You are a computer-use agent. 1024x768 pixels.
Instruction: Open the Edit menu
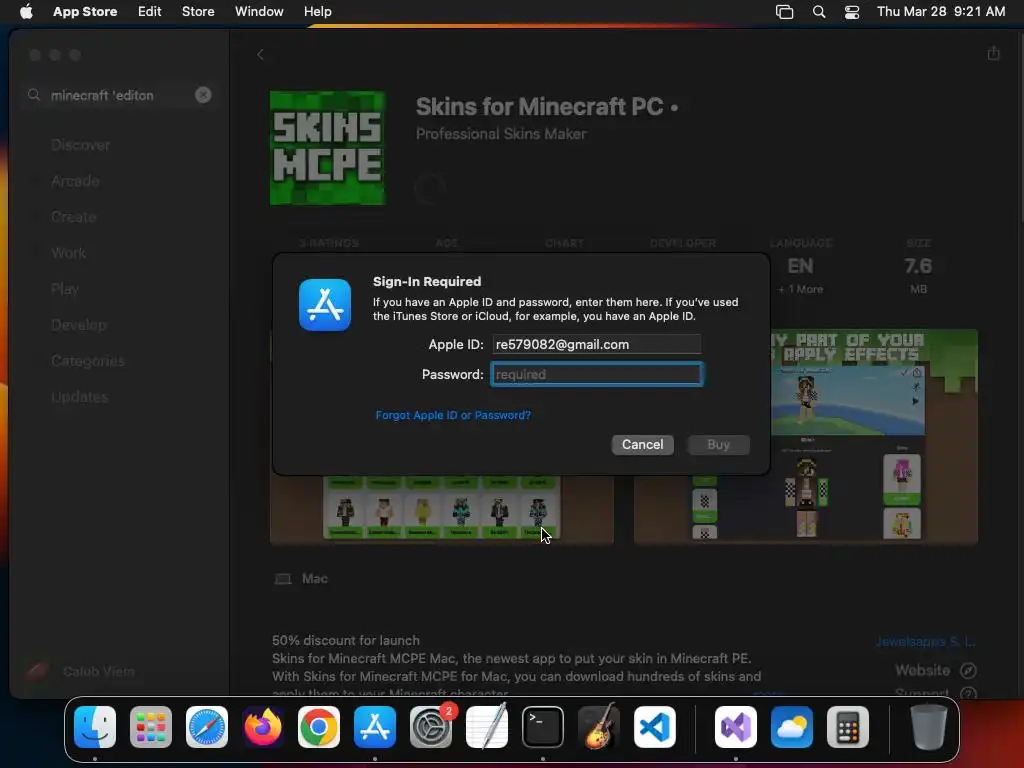coord(150,12)
